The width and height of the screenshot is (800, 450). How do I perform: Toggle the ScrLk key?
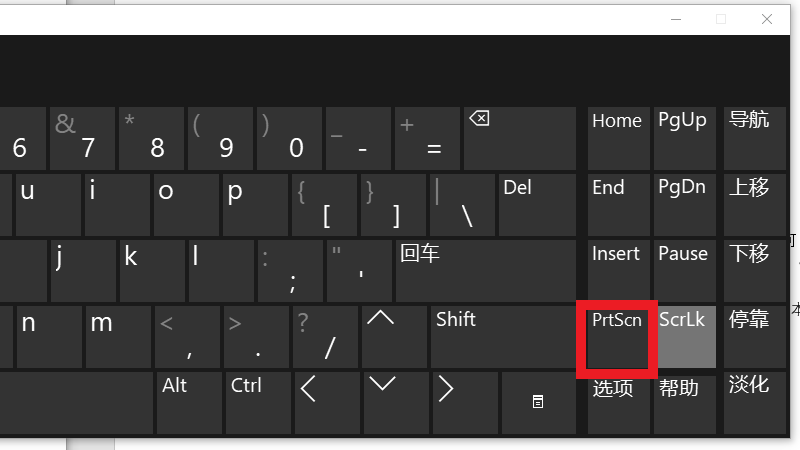(685, 336)
